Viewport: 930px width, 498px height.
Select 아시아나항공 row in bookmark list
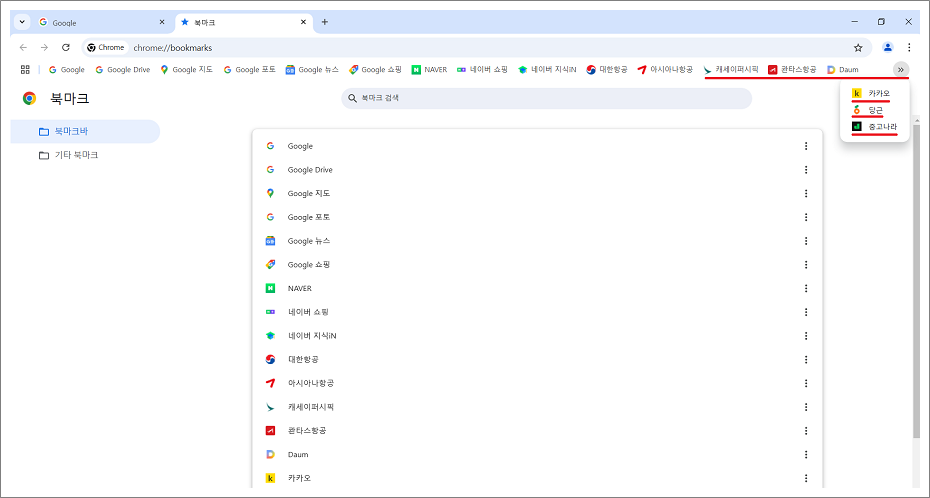pyautogui.click(x=537, y=383)
